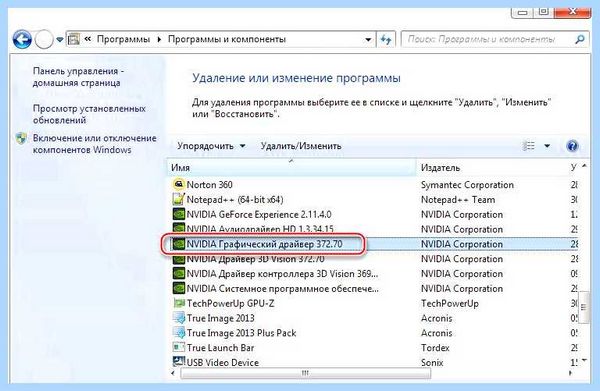This screenshot has height=391, width=600.
Task: Select NVIDIA Системное программное обеспече... entry
Action: tap(282, 288)
